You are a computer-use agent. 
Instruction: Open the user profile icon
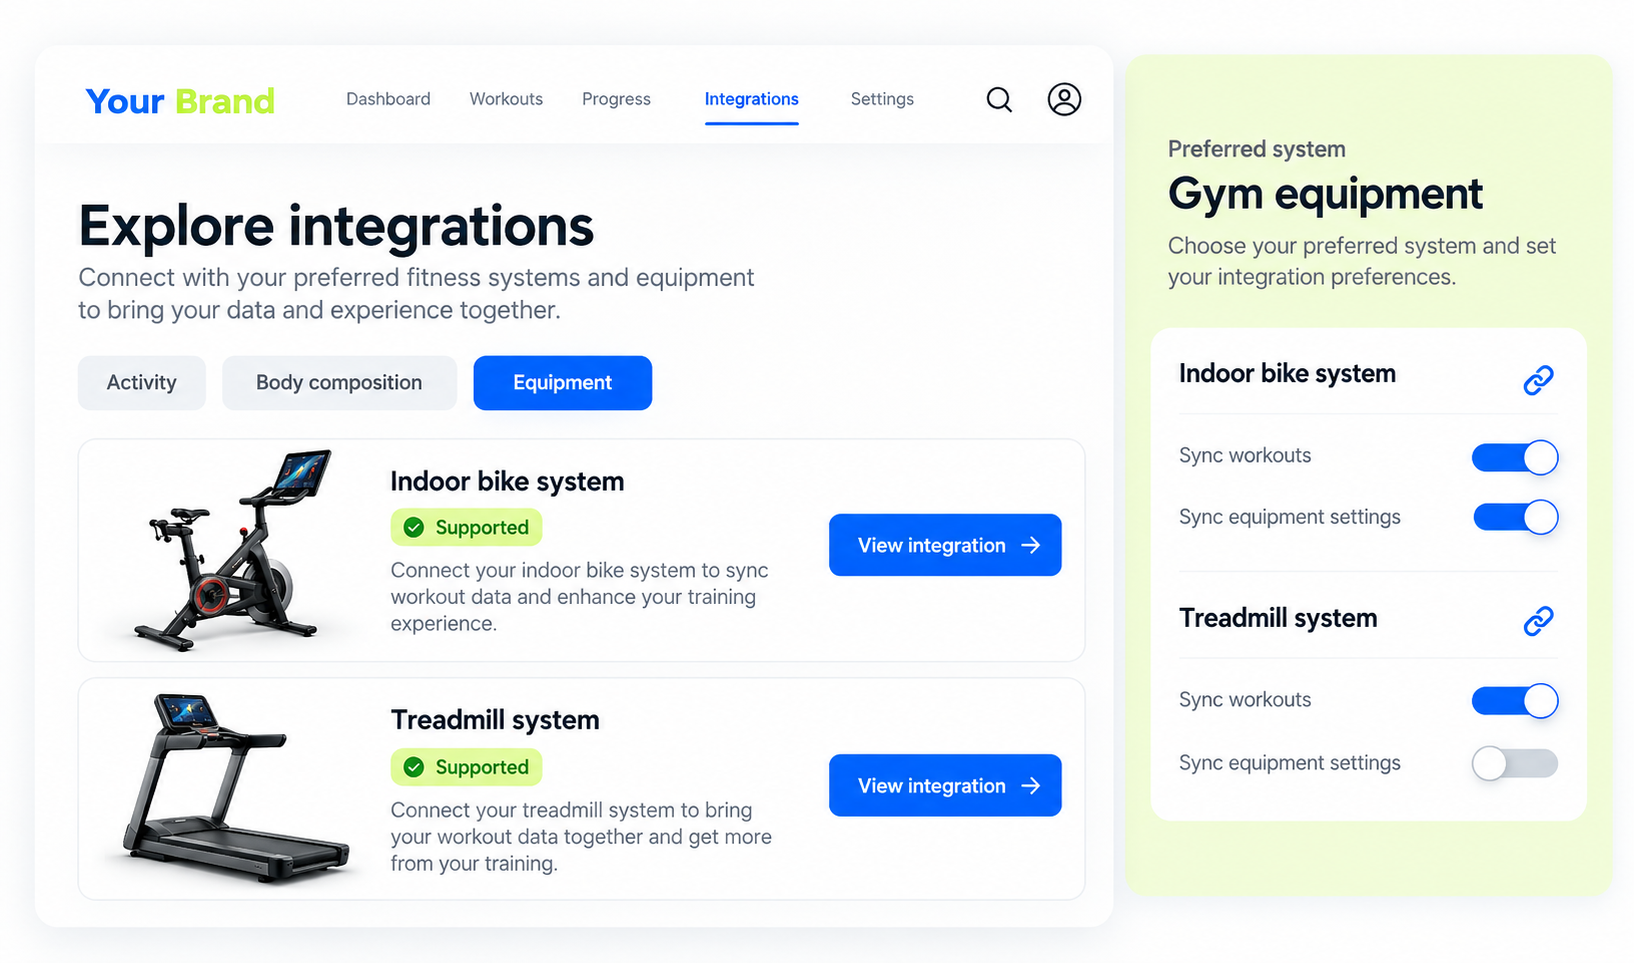pyautogui.click(x=1064, y=99)
